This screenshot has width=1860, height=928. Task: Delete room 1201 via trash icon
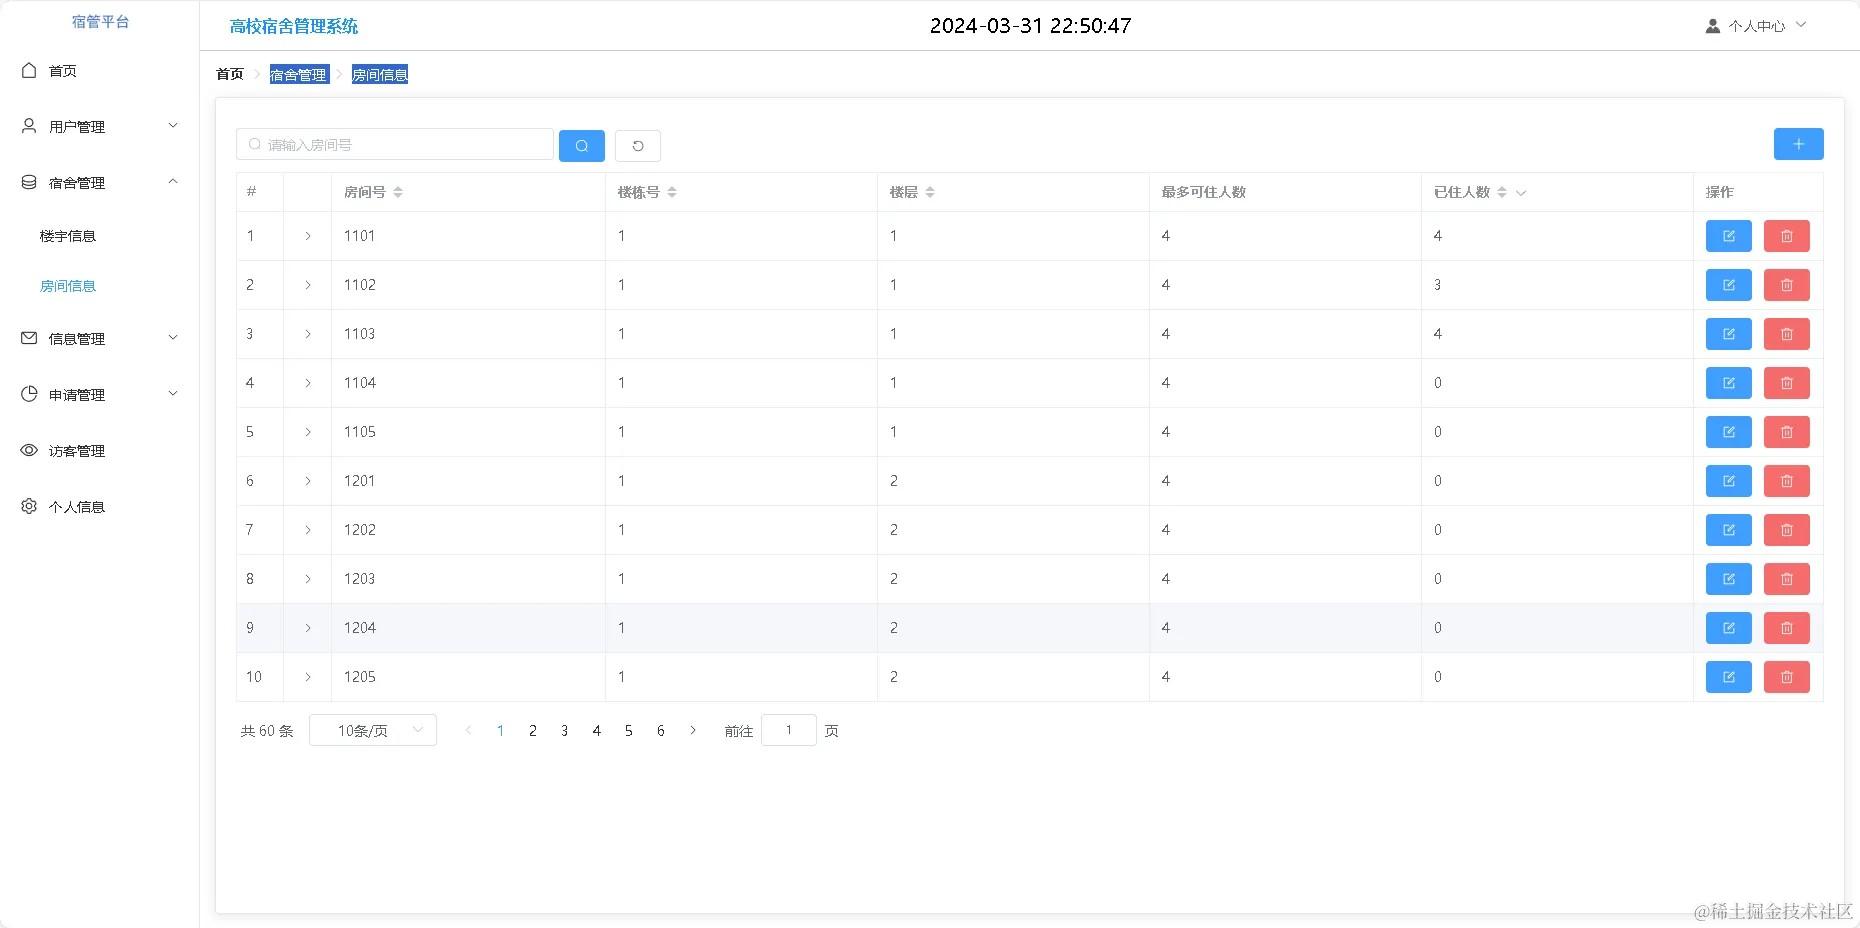pos(1786,481)
